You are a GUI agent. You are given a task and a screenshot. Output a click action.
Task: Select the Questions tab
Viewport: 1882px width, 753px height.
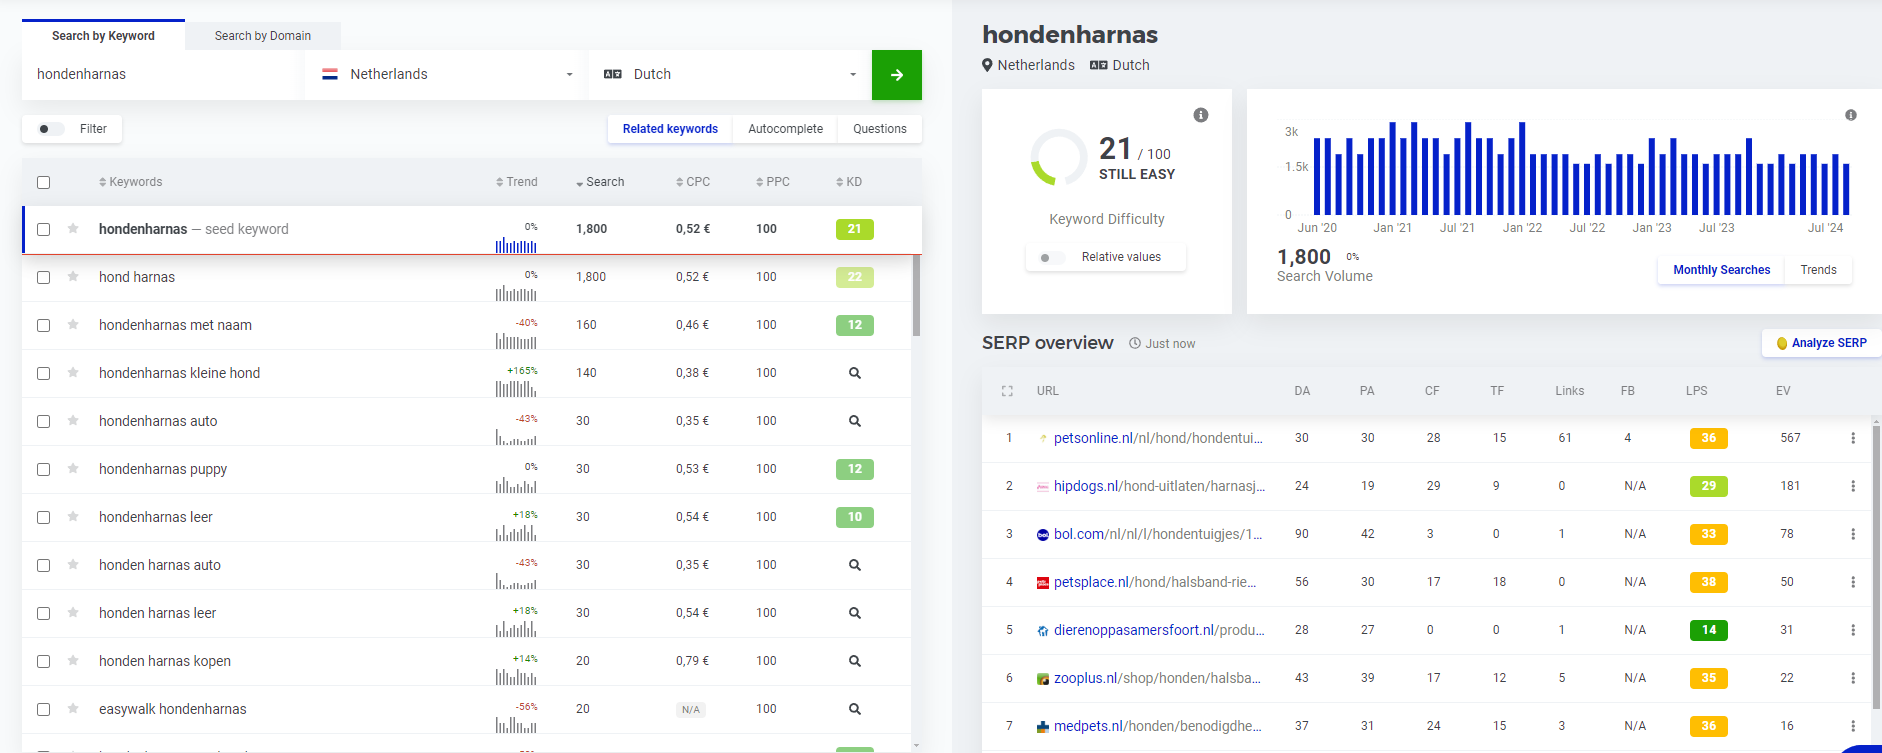pos(880,129)
